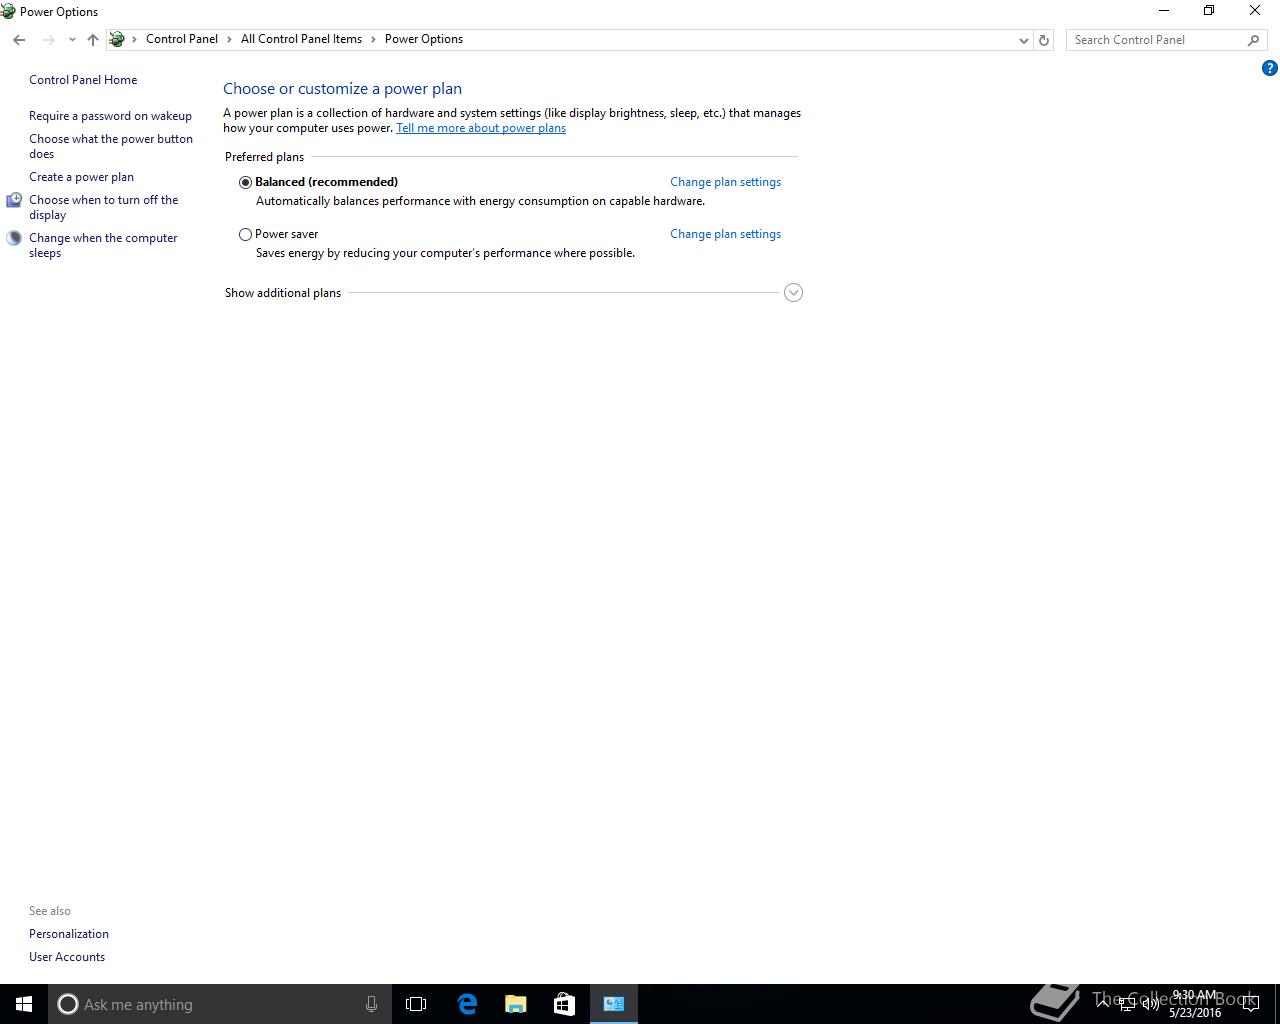The height and width of the screenshot is (1024, 1280).
Task: Open Choose what the power button does
Action: click(111, 146)
